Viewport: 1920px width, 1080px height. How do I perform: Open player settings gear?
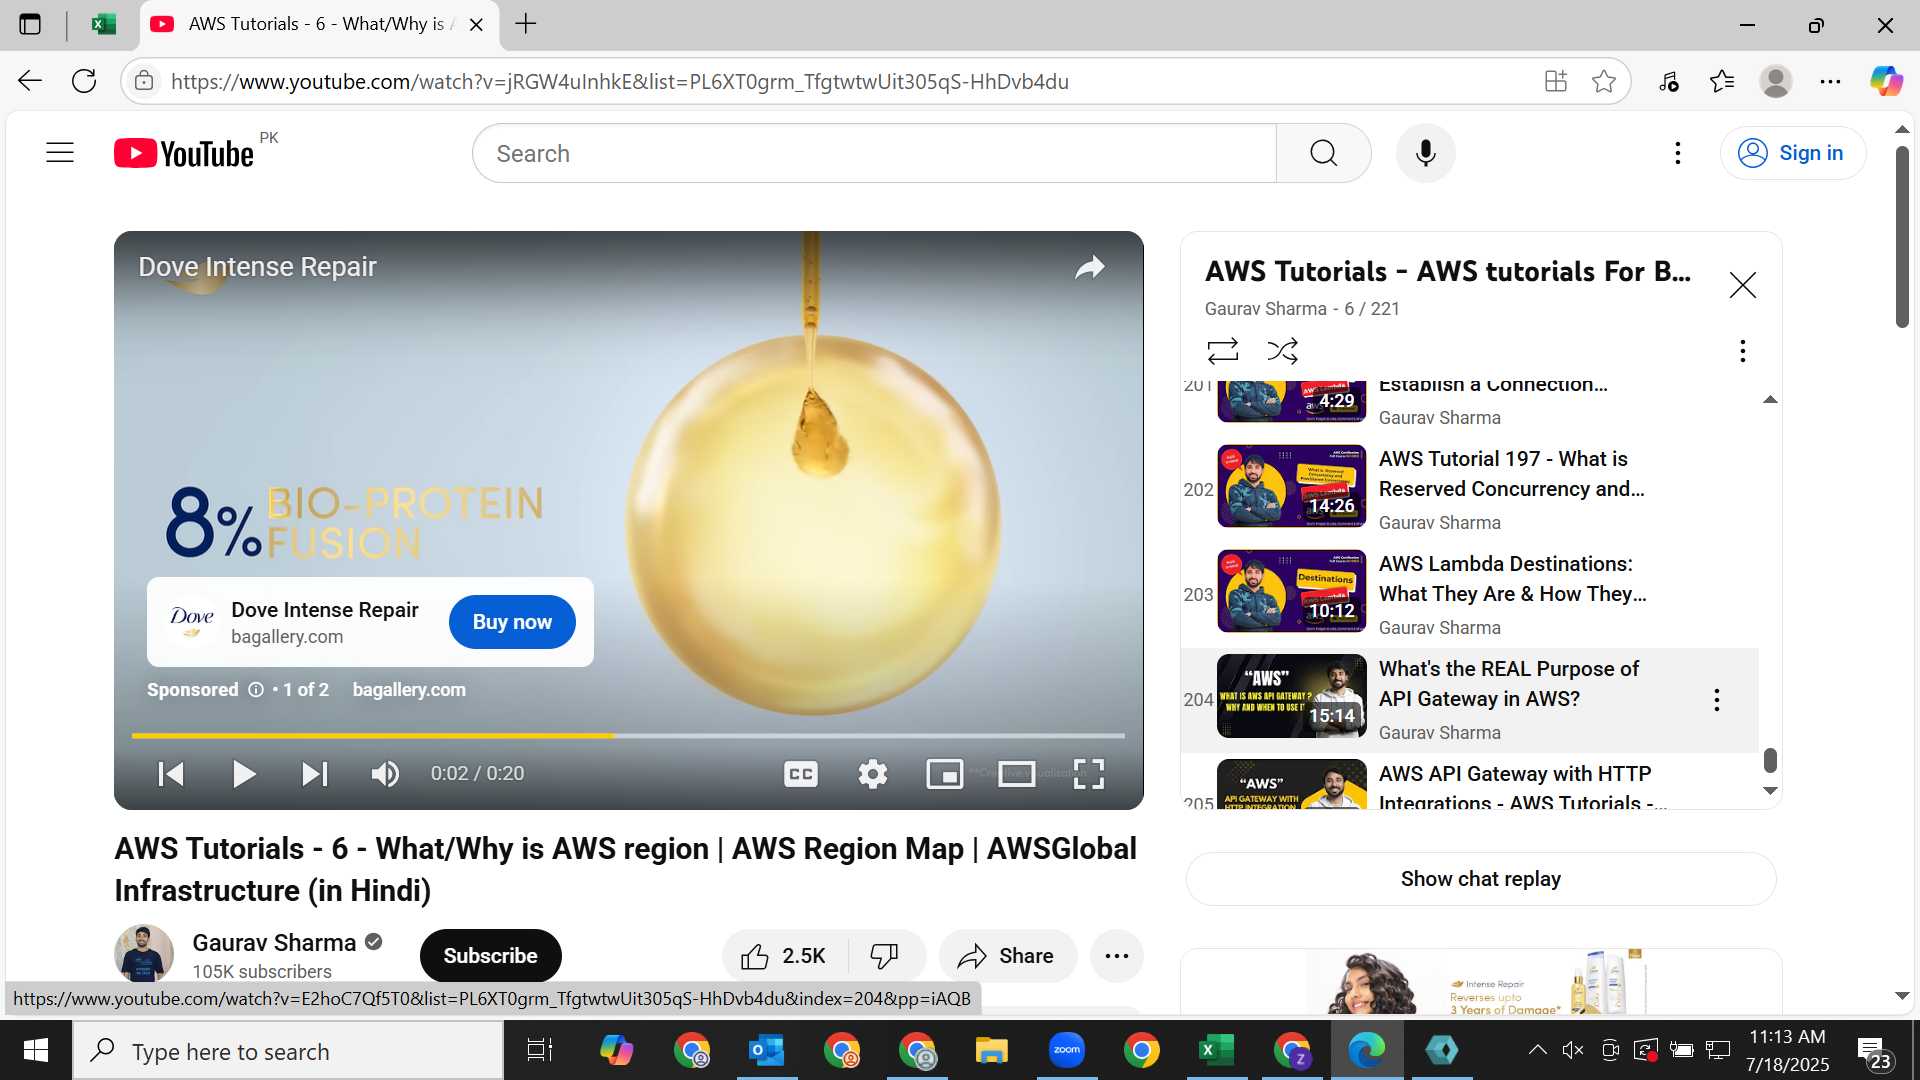[872, 774]
